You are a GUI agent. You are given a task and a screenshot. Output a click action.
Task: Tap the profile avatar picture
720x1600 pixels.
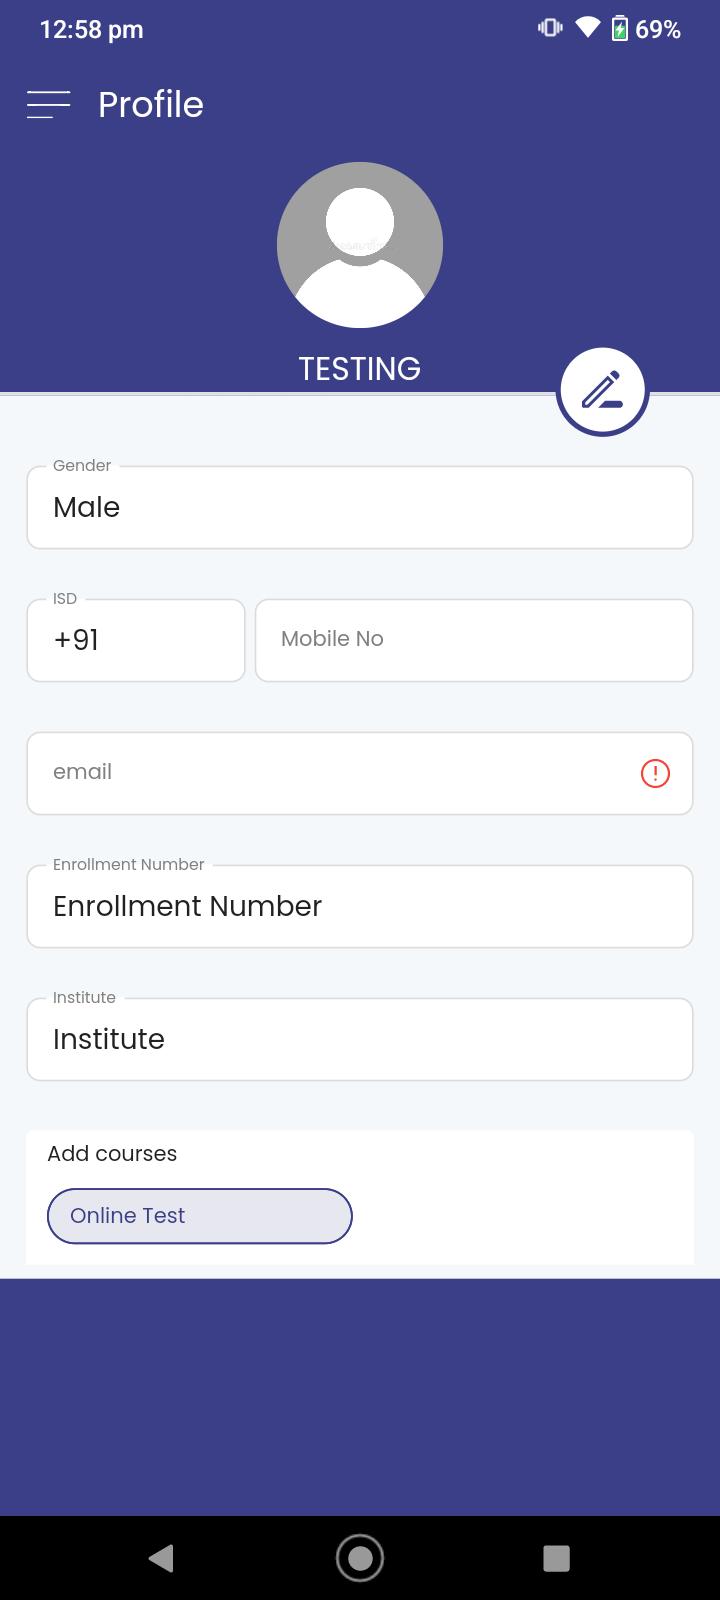point(360,245)
